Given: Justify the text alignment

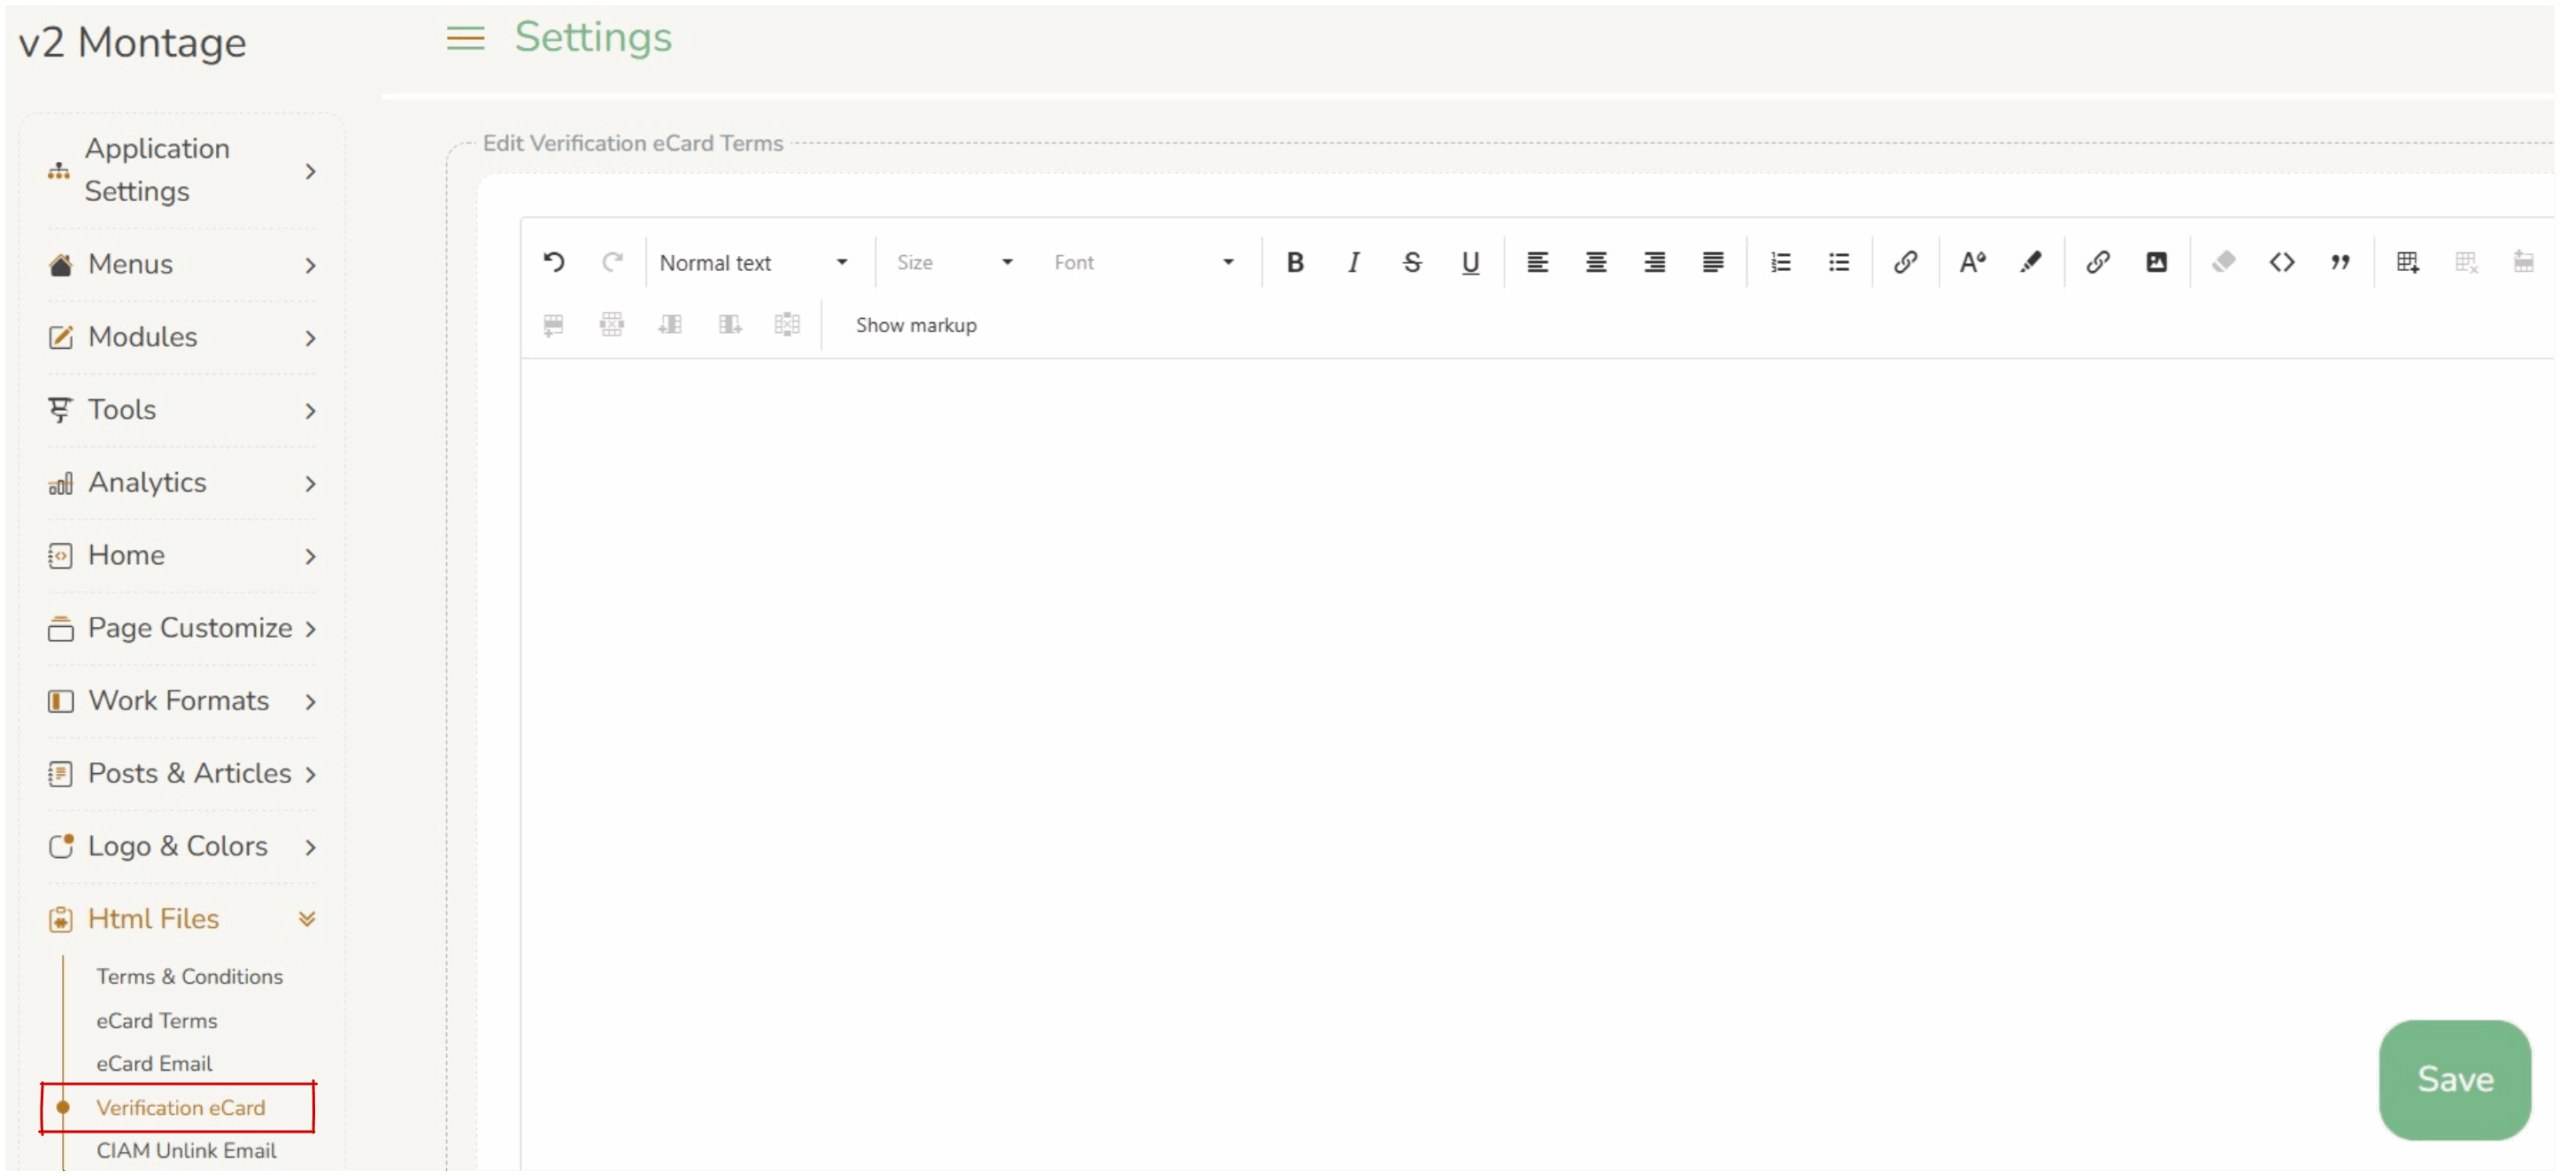Looking at the screenshot, I should [x=1713, y=262].
